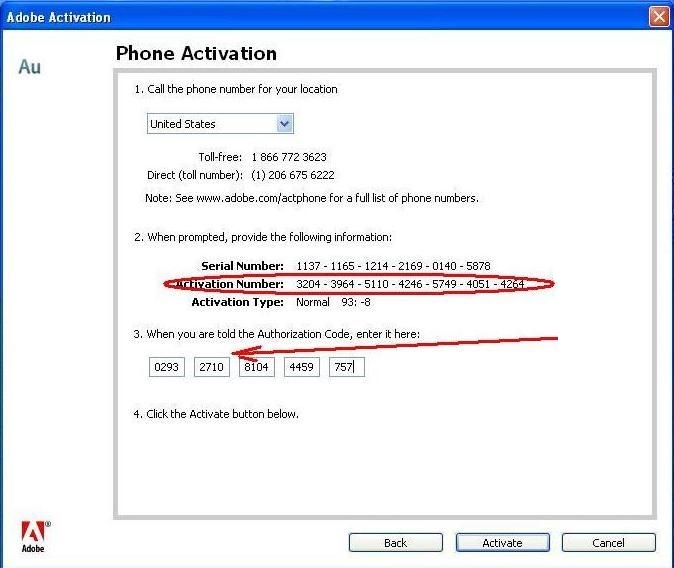Click the serial number 1137 - 1165 - 1214 value
Image resolution: width=674 pixels, height=568 pixels.
pyautogui.click(x=393, y=266)
